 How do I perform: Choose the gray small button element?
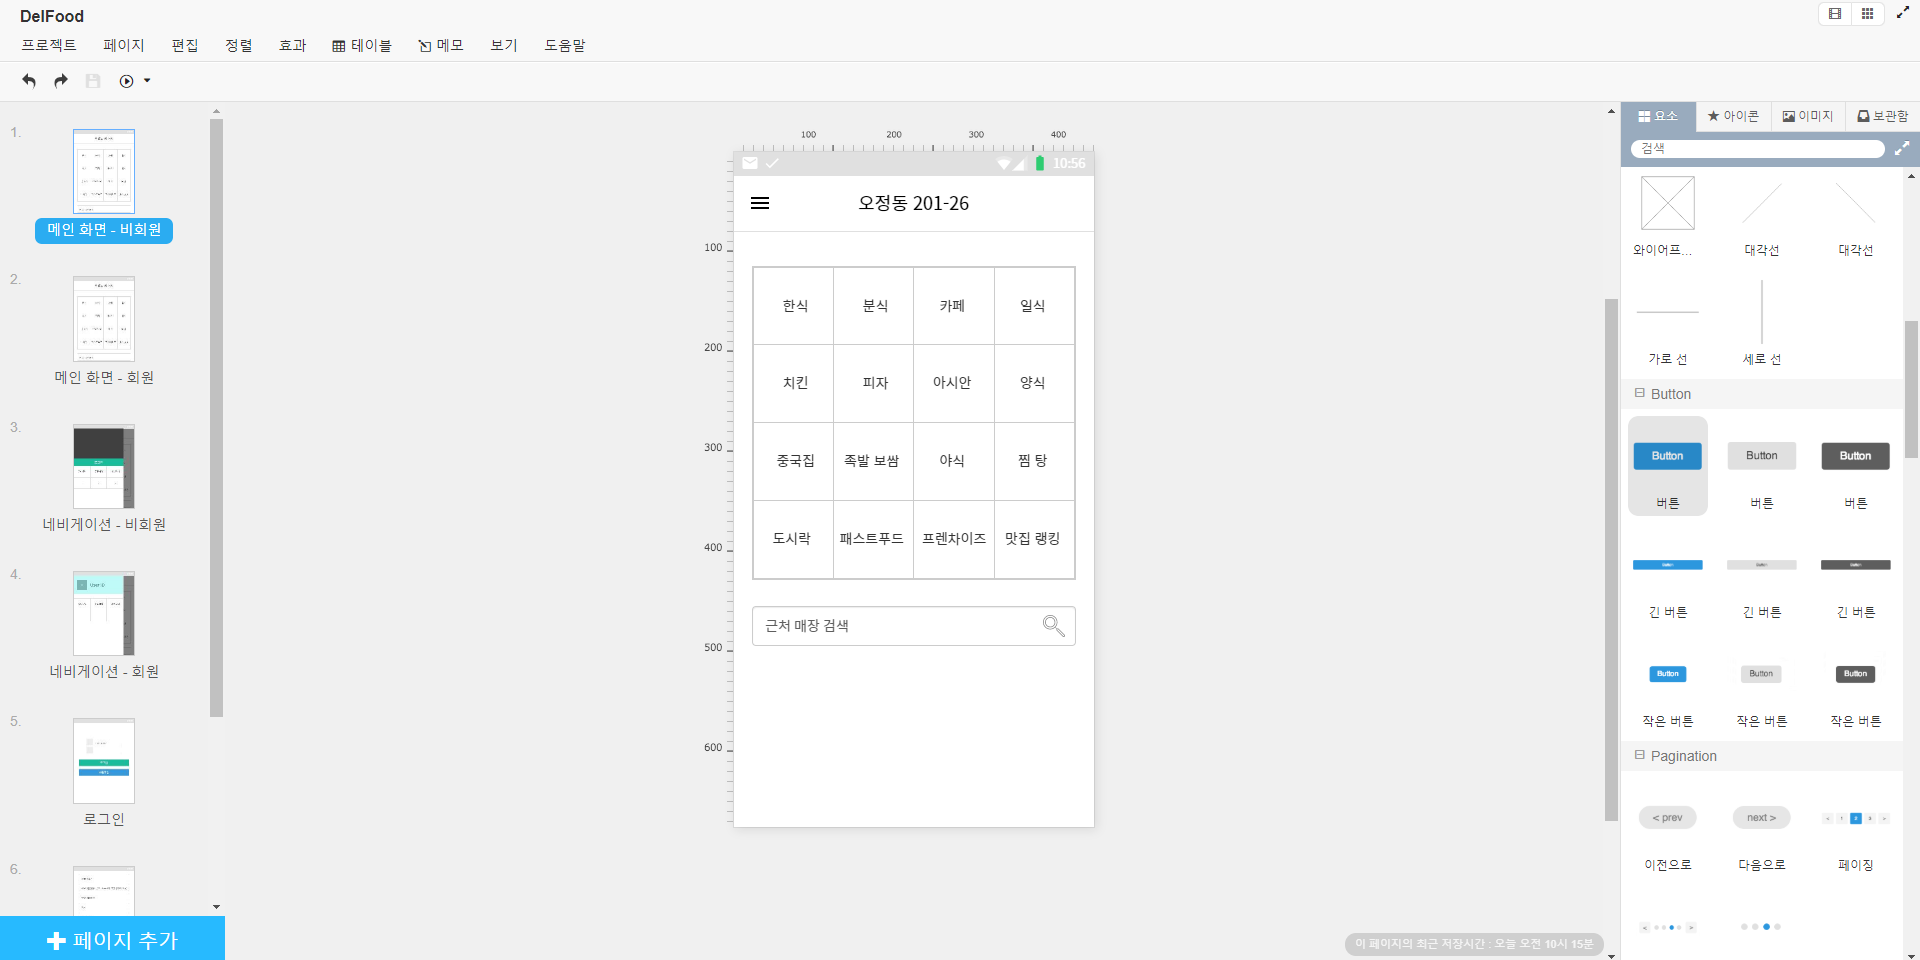coord(1762,674)
